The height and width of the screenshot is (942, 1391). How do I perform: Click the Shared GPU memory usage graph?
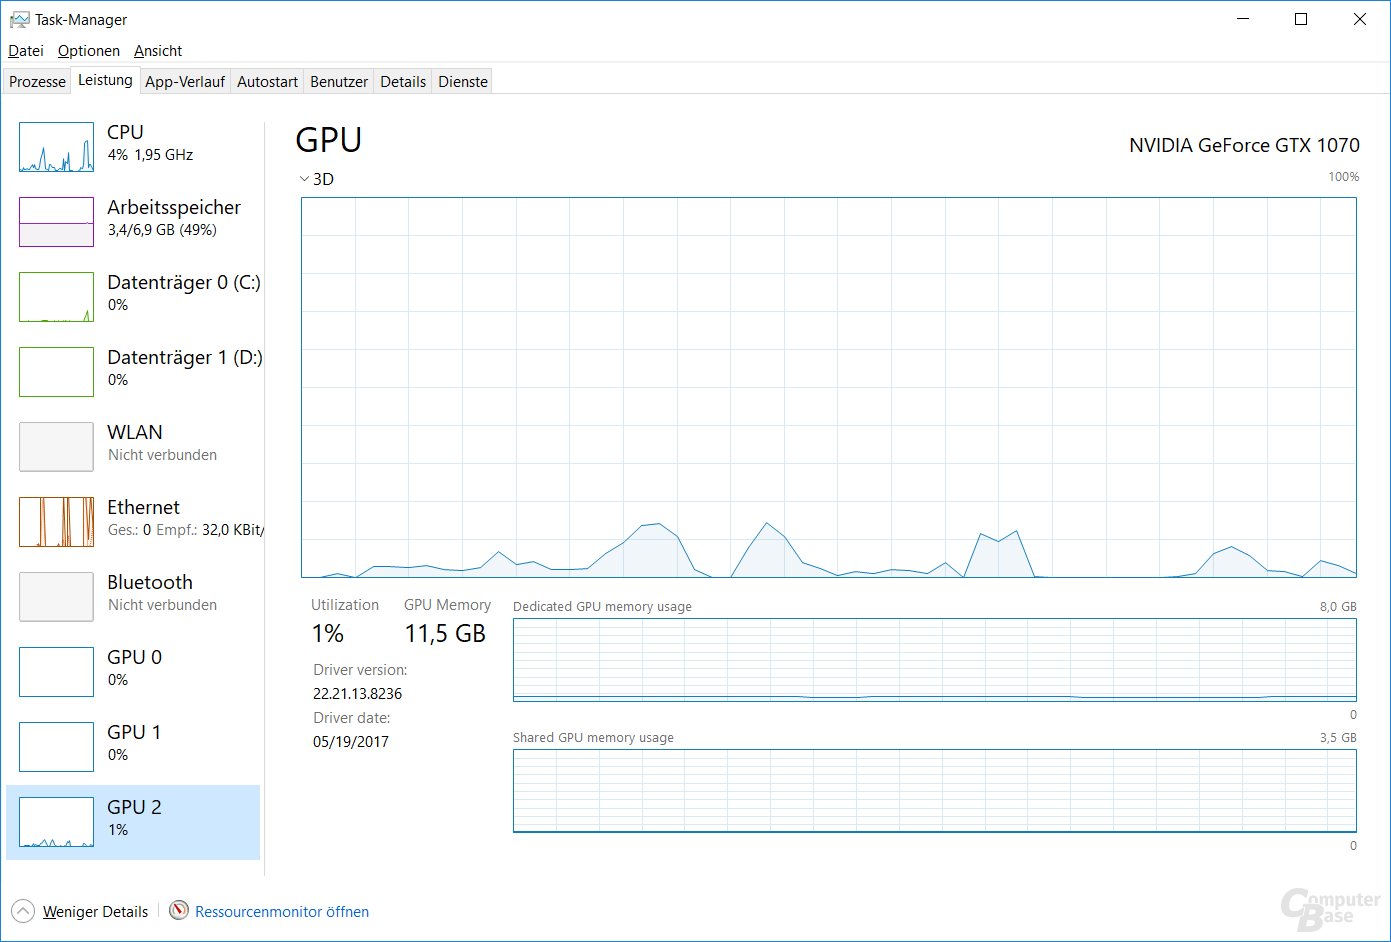coord(935,791)
